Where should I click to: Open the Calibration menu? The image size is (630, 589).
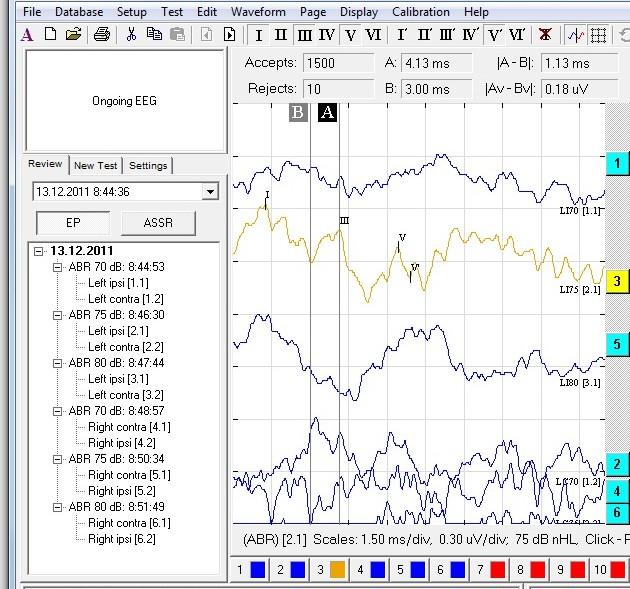tap(421, 12)
